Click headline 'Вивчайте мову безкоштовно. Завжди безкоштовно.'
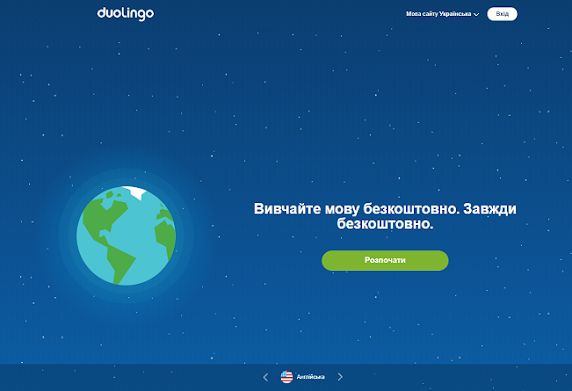The image size is (572, 391). (385, 216)
